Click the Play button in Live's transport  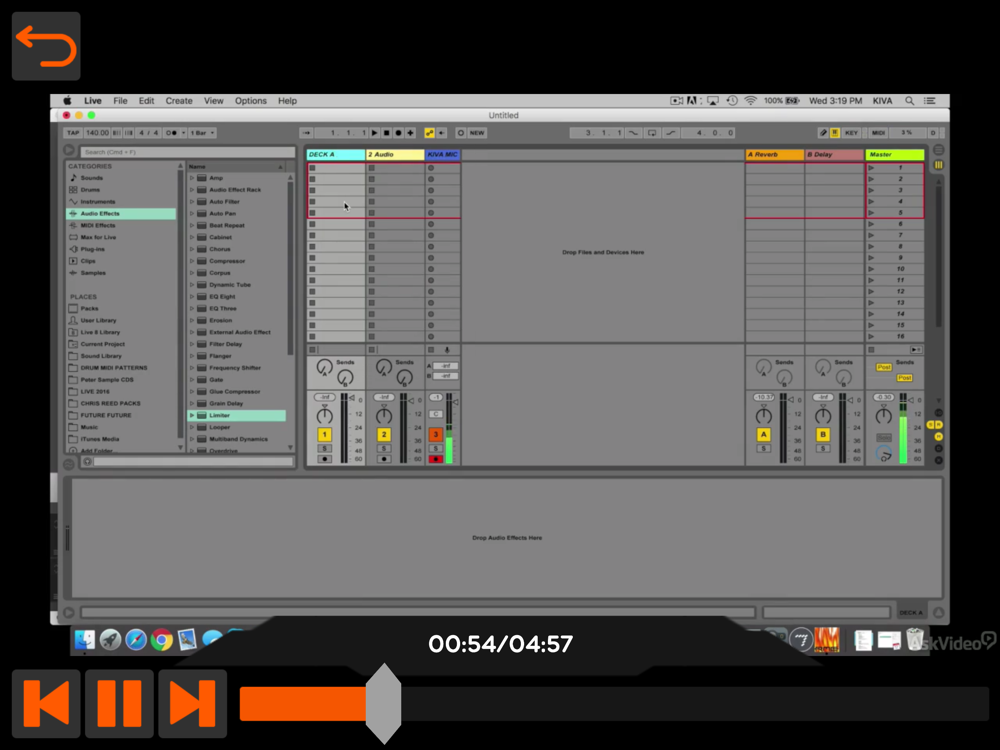pos(374,133)
